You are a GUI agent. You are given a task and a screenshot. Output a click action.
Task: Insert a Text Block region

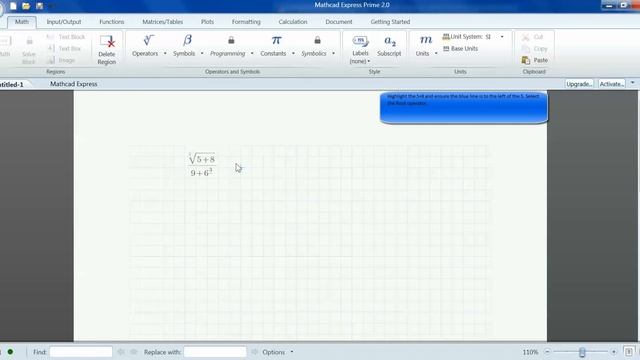pyautogui.click(x=66, y=37)
